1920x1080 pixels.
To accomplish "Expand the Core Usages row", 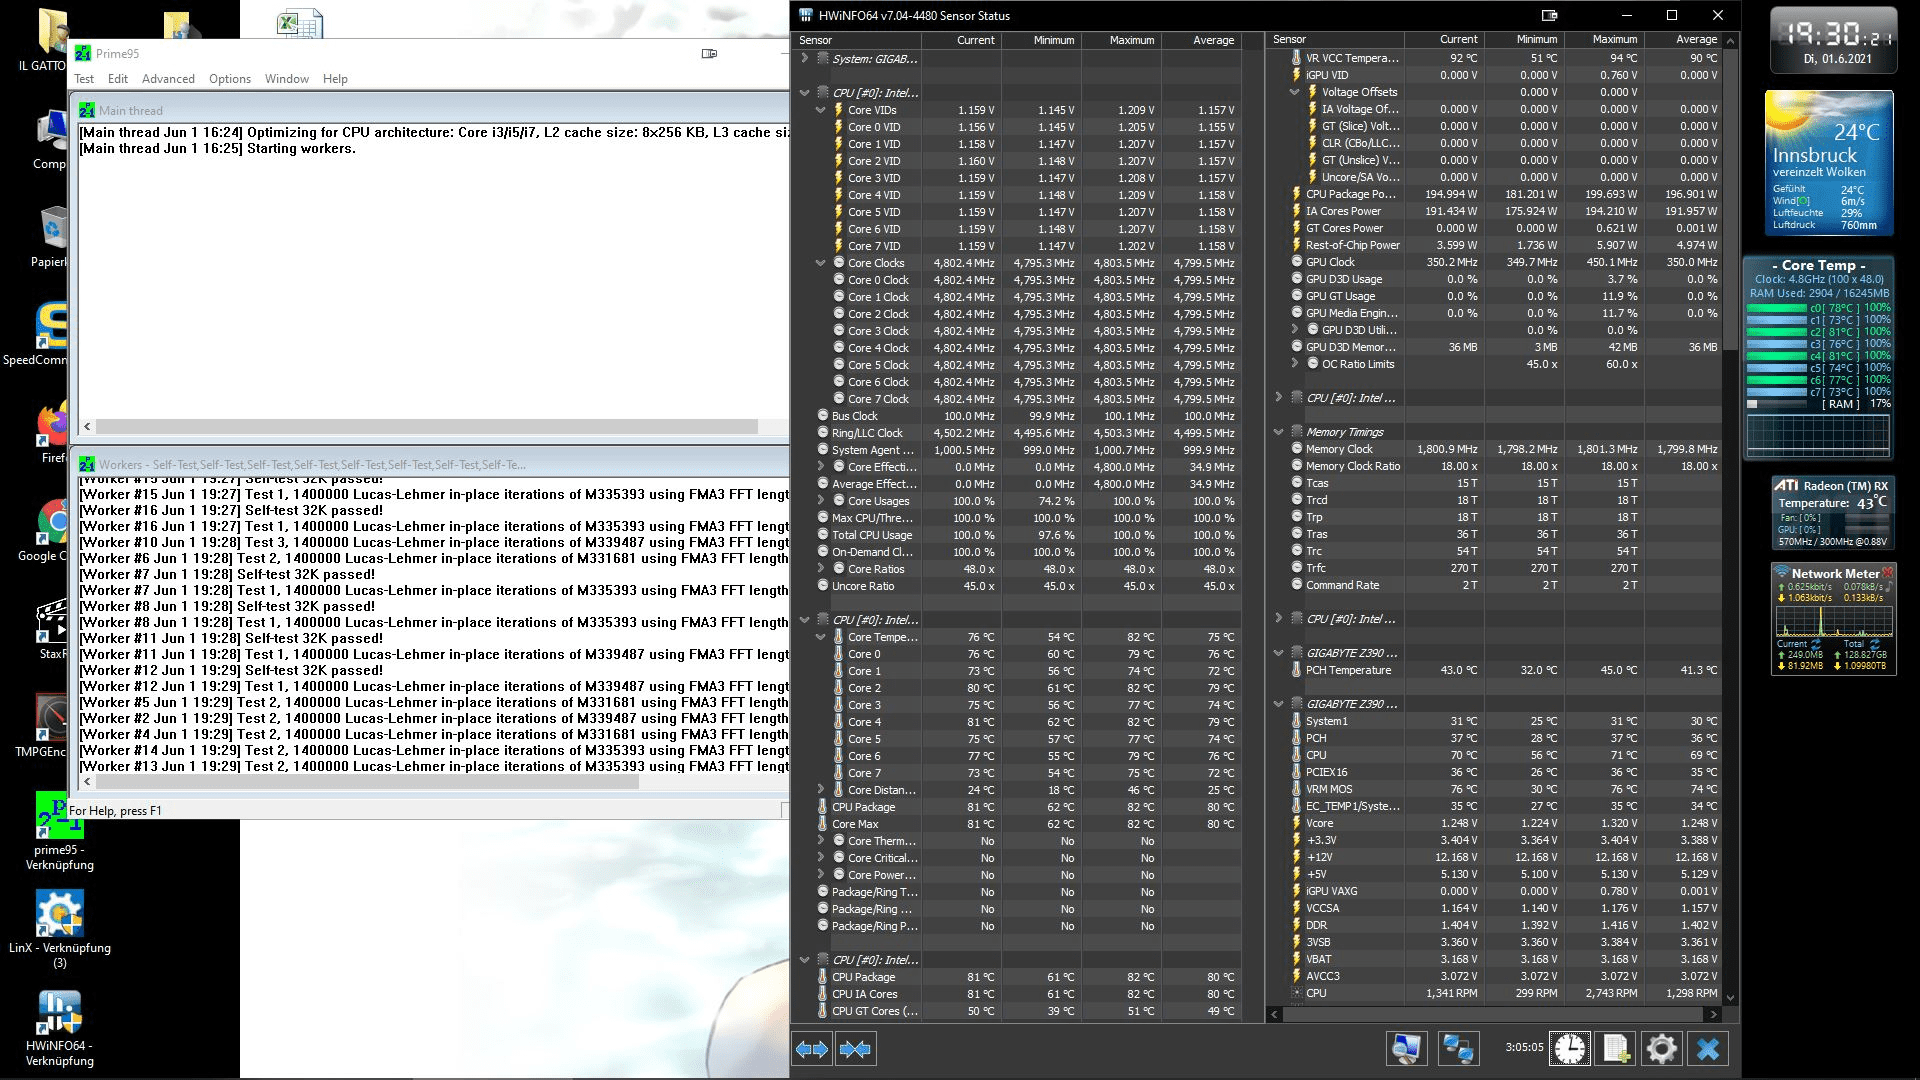I will coord(821,501).
